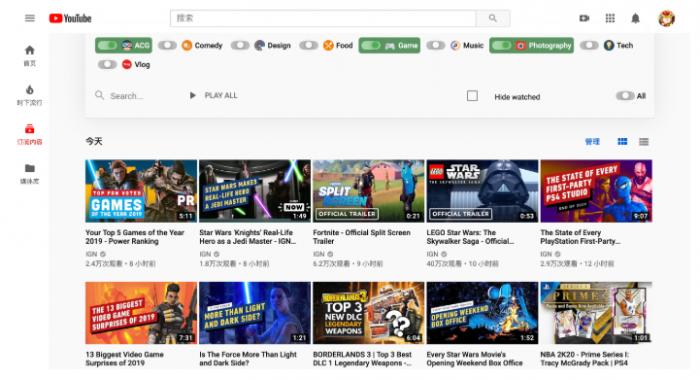Turn on the Vlog category toggle
The height and width of the screenshot is (380, 700).
107,64
